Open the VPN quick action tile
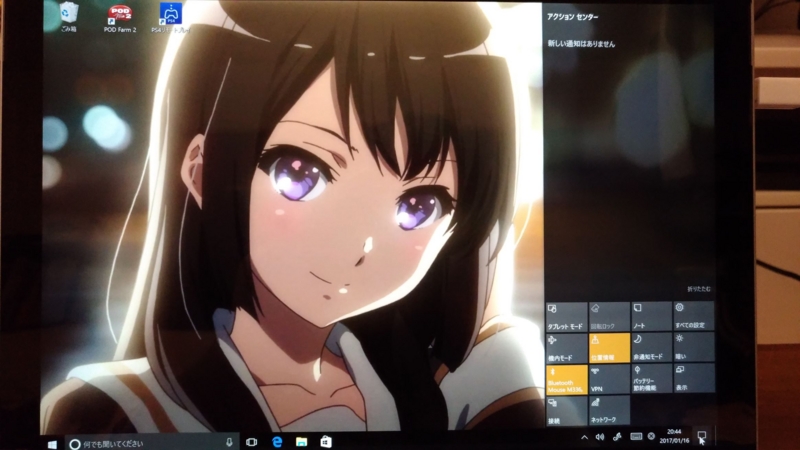This screenshot has width=800, height=450. [x=609, y=380]
